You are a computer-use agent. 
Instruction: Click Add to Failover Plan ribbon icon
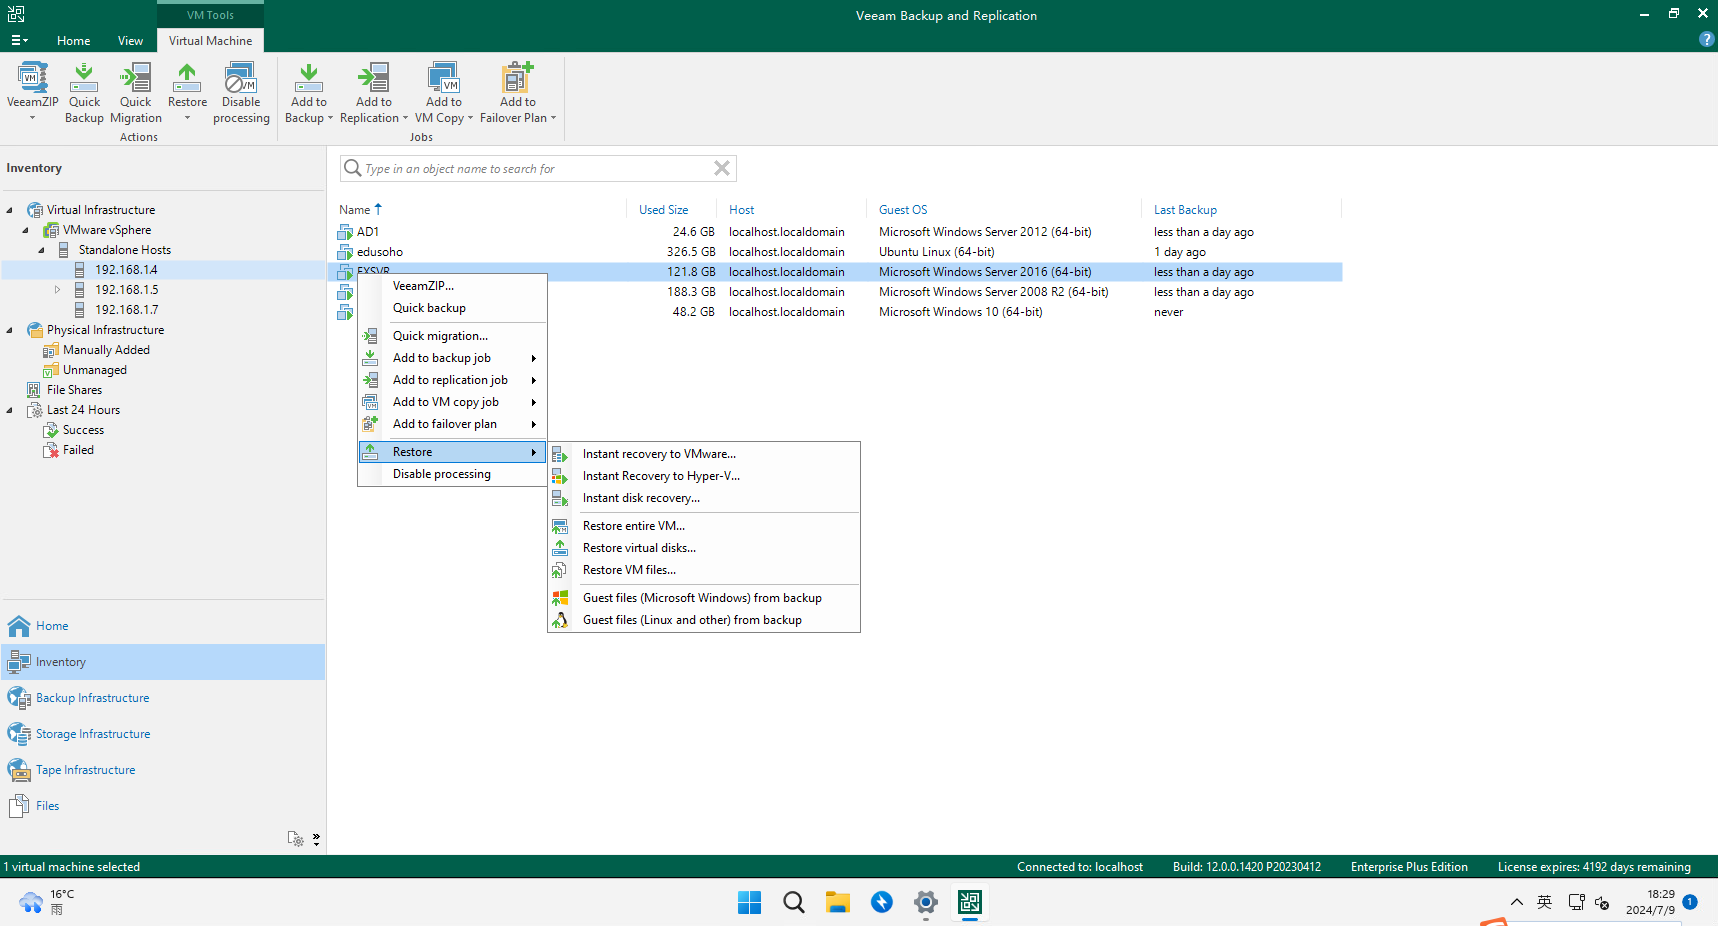(x=517, y=78)
